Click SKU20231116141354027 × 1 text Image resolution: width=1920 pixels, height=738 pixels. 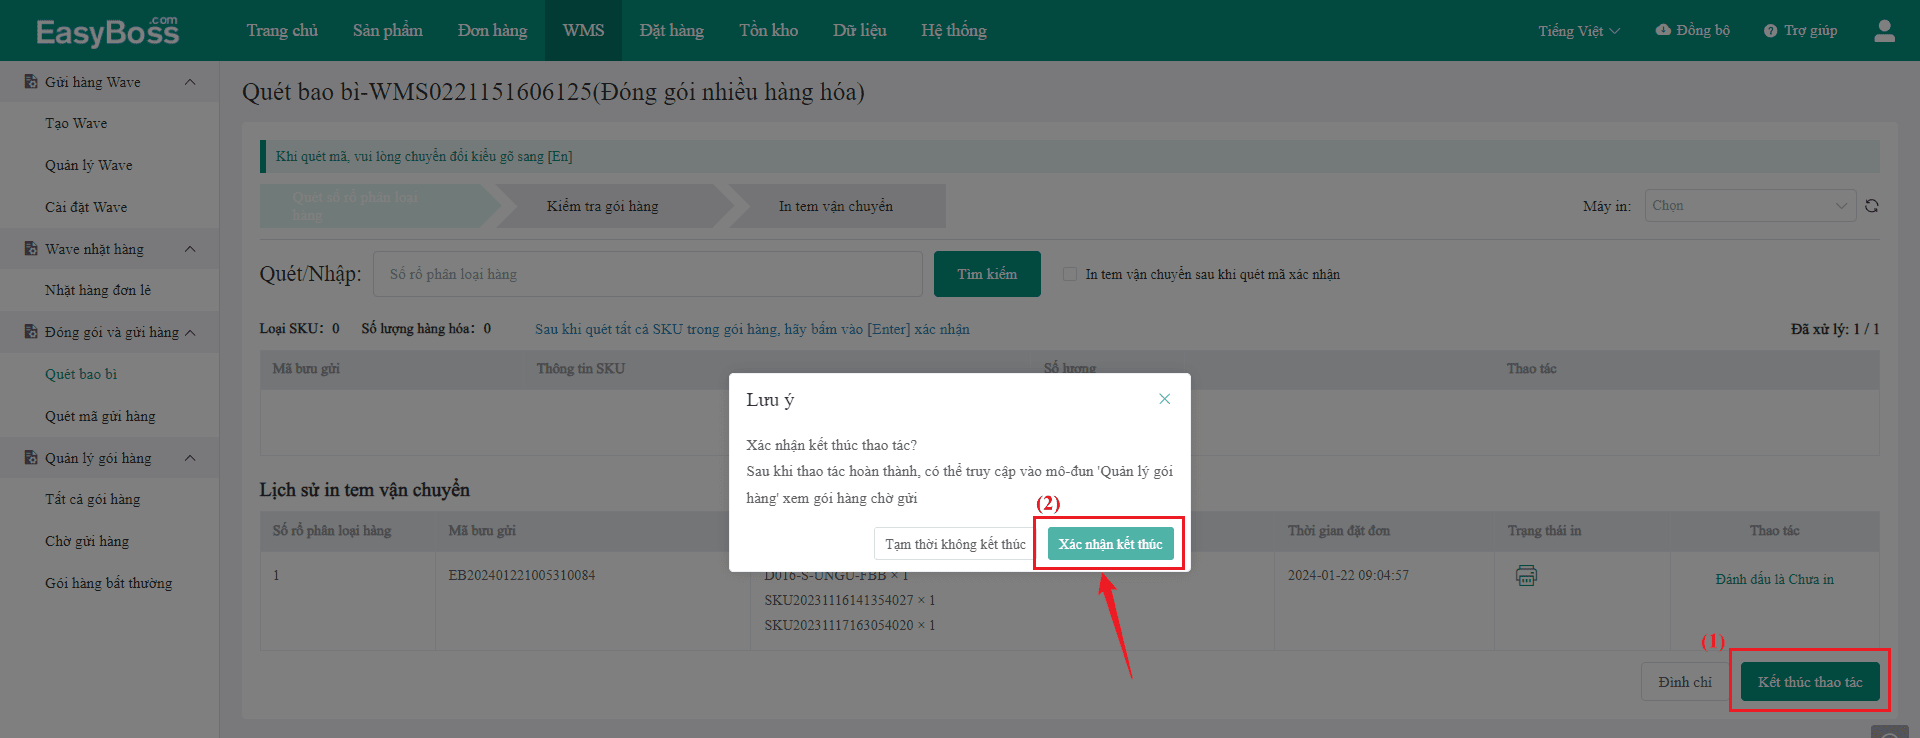(850, 600)
